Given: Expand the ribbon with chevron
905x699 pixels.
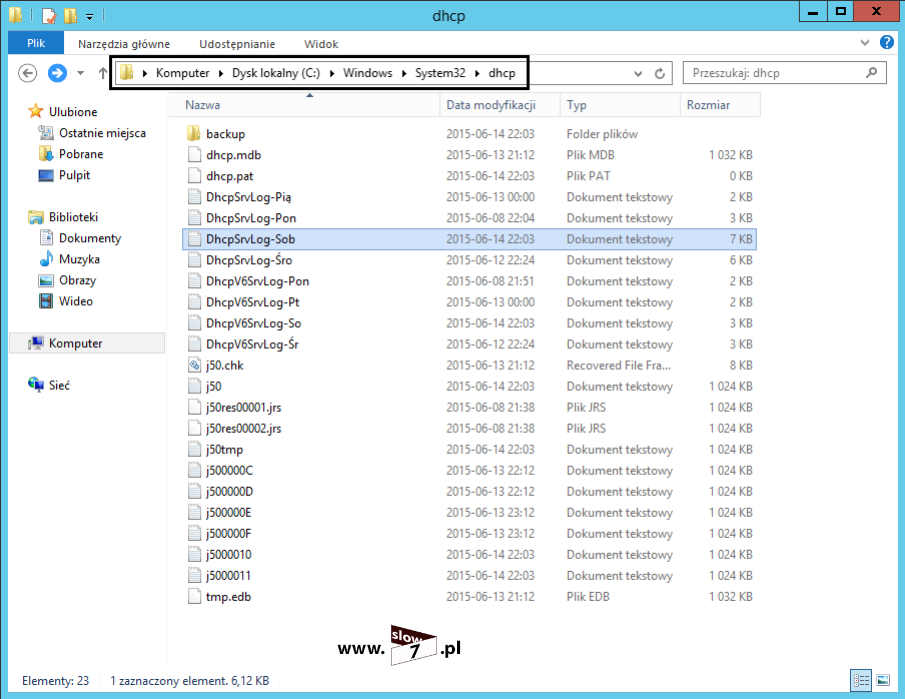Looking at the screenshot, I should tap(866, 44).
